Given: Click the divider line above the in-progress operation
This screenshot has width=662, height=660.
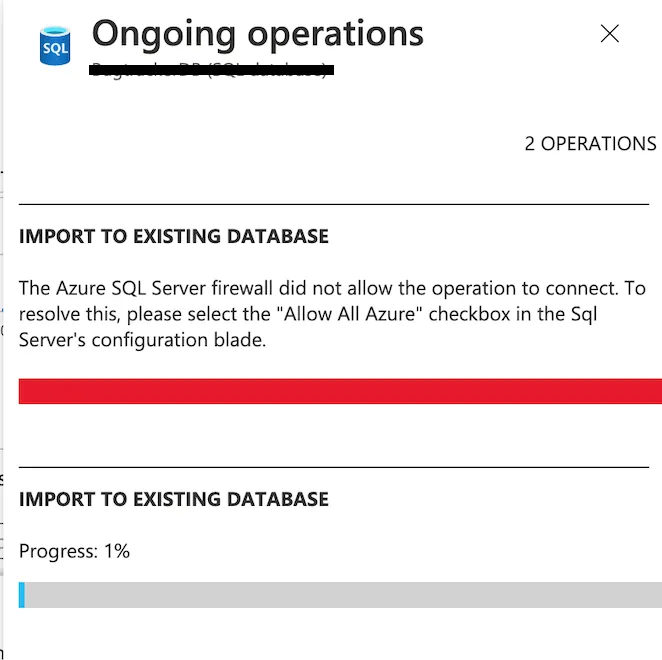Looking at the screenshot, I should point(333,467).
